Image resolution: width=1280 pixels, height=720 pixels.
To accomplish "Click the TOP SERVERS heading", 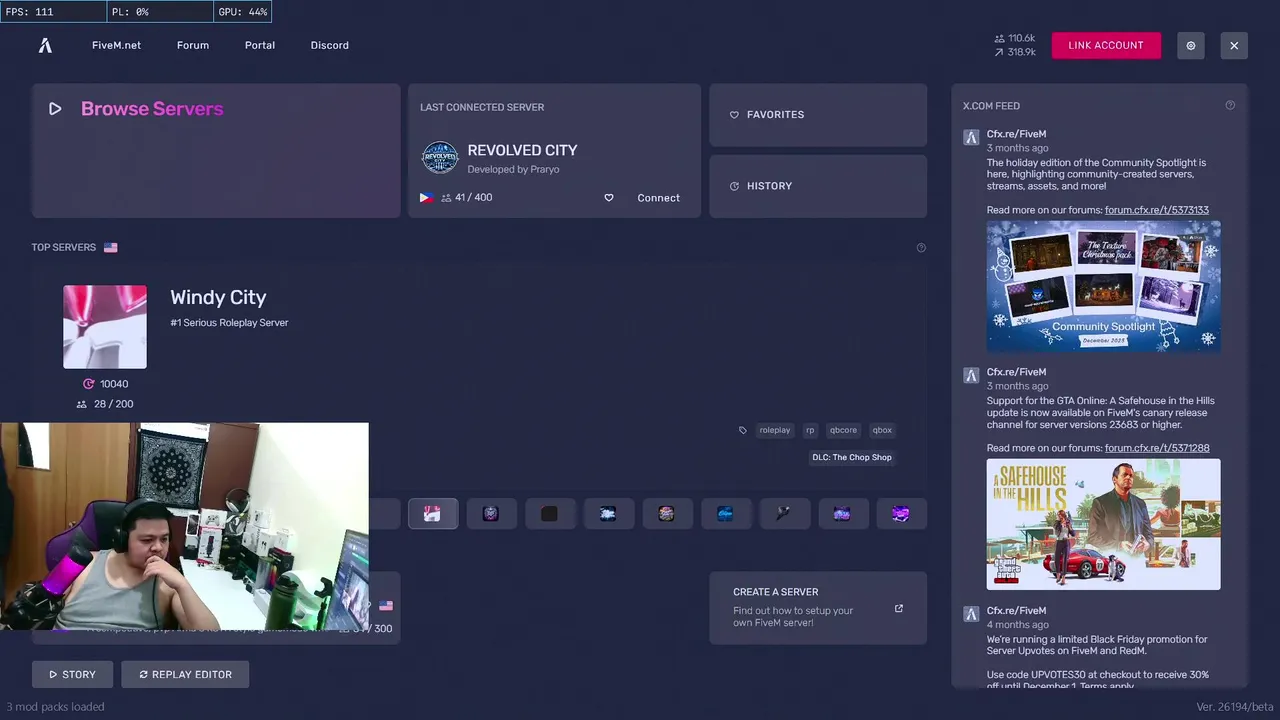I will pyautogui.click(x=64, y=247).
